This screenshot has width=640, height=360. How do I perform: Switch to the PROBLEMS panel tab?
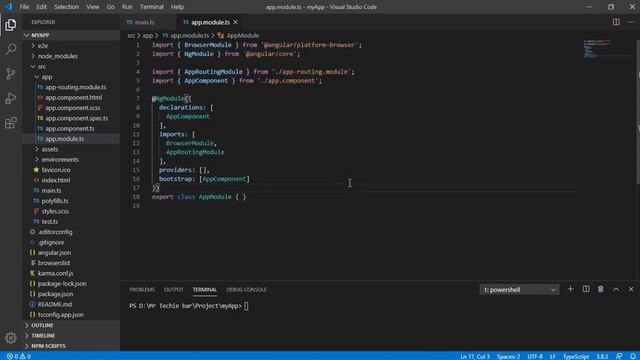click(x=142, y=289)
